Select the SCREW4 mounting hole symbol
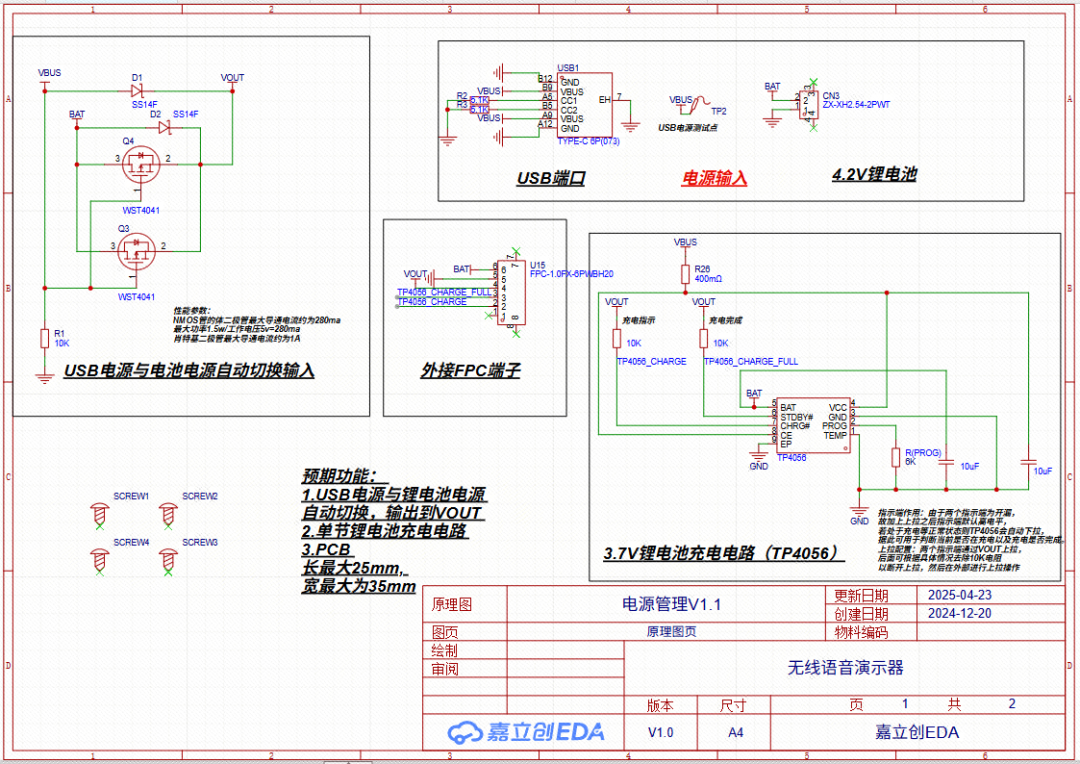Viewport: 1080px width, 764px height. [100, 561]
